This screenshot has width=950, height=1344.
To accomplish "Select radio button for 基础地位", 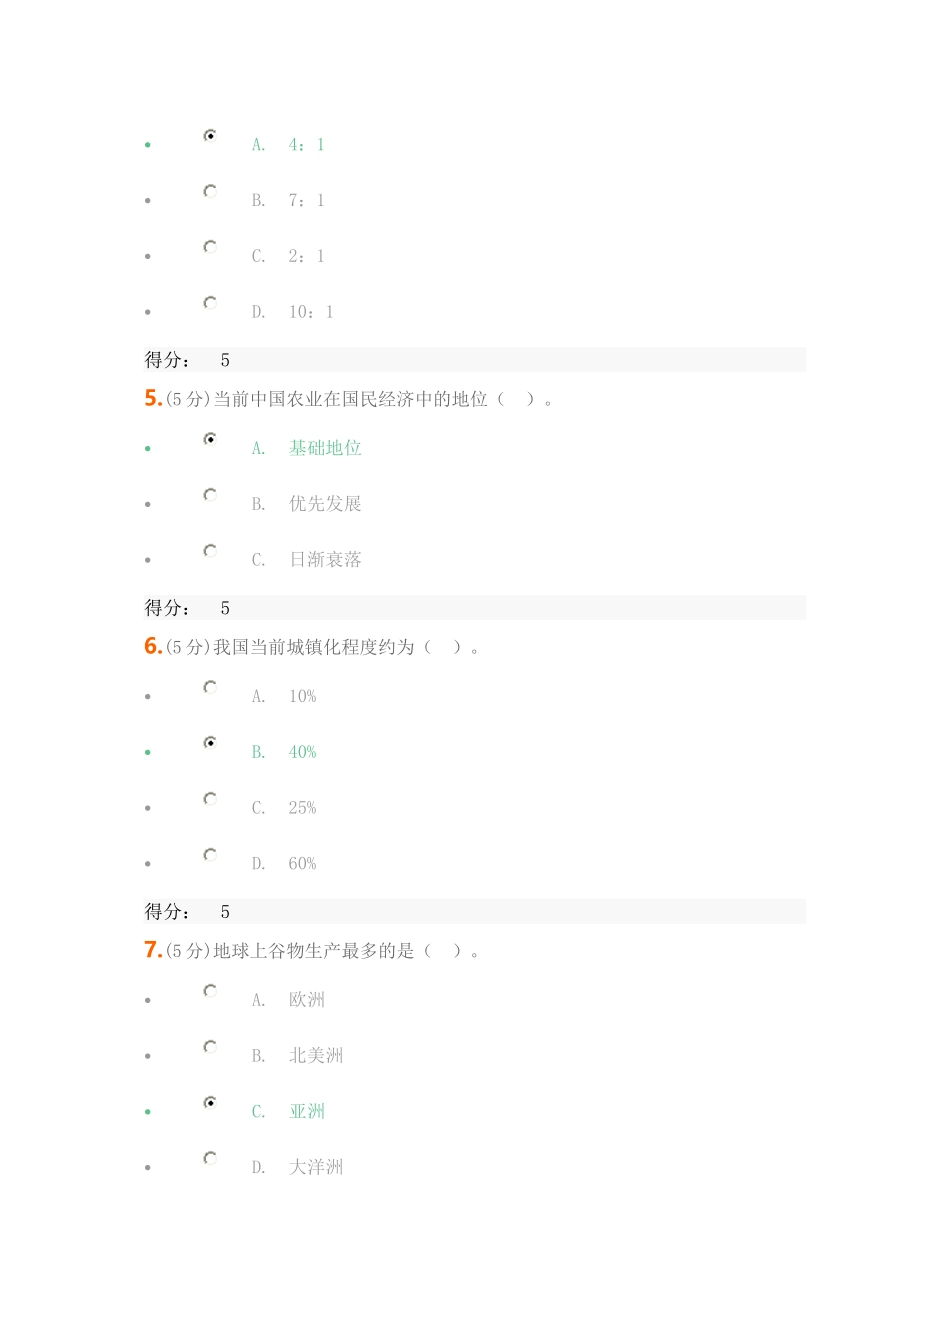I will click(x=210, y=439).
